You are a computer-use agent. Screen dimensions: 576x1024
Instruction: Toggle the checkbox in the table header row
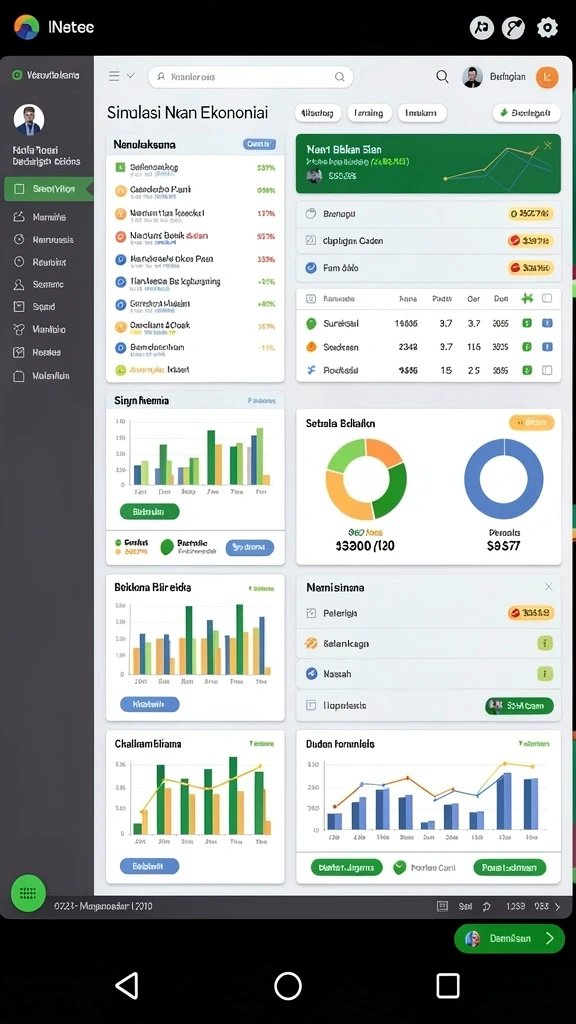pyautogui.click(x=547, y=298)
